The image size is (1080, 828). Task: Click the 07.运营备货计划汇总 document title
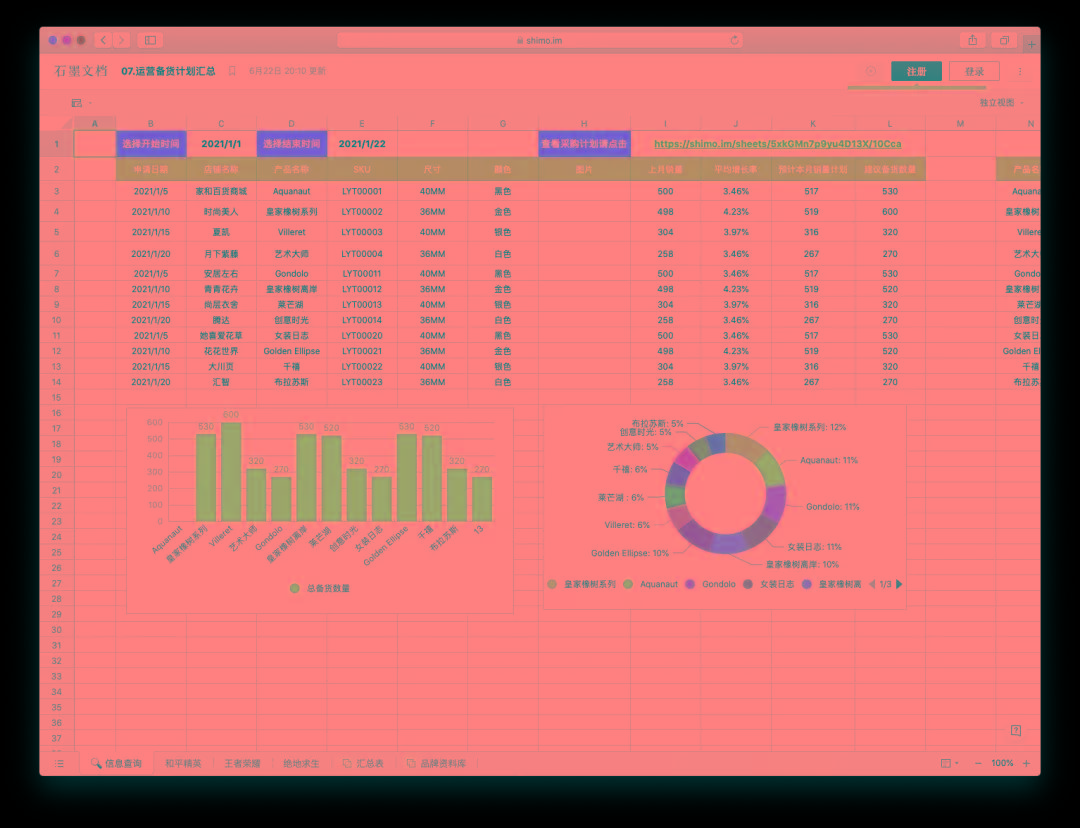pos(168,71)
